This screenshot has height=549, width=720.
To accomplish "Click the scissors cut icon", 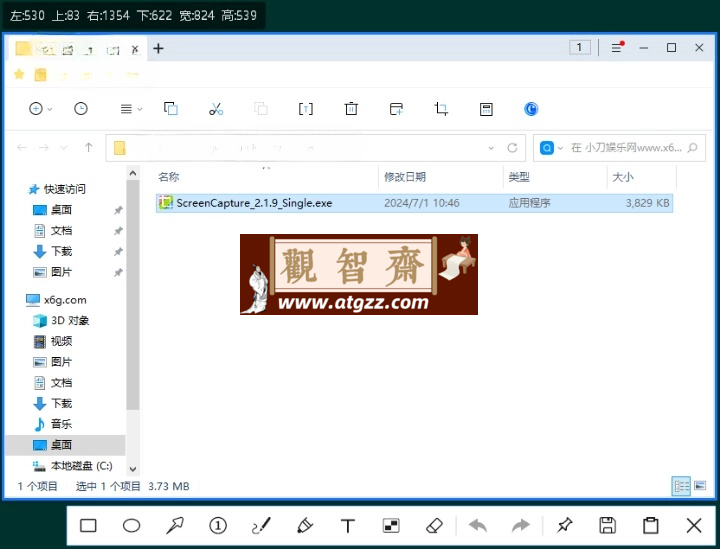I will pos(216,109).
